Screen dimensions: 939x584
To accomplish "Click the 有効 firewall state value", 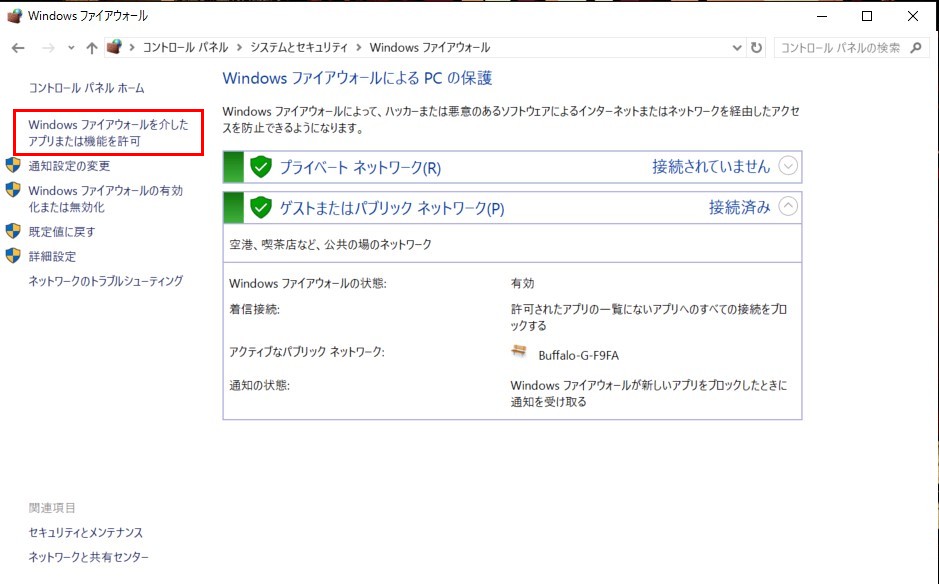I will coord(522,283).
